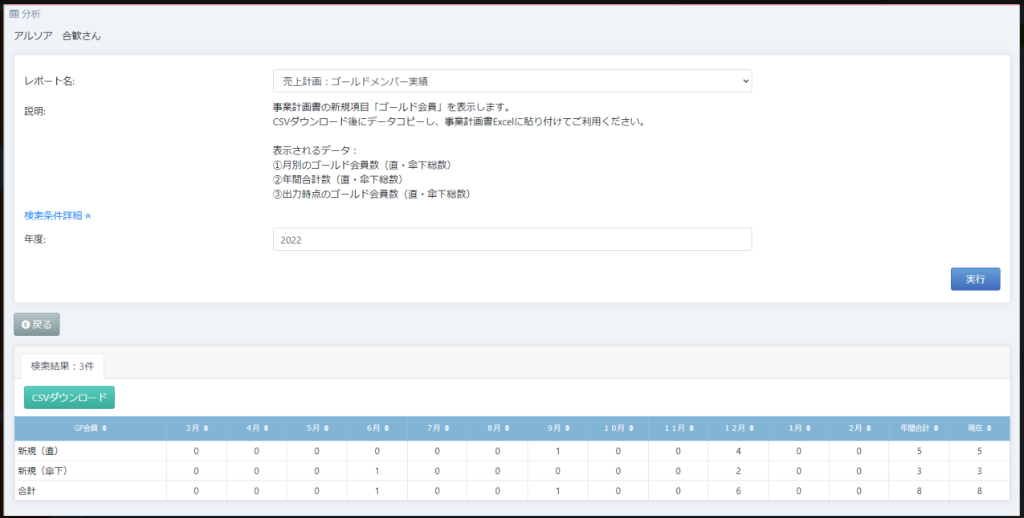Download results via CSVダウンロード button

coord(69,398)
